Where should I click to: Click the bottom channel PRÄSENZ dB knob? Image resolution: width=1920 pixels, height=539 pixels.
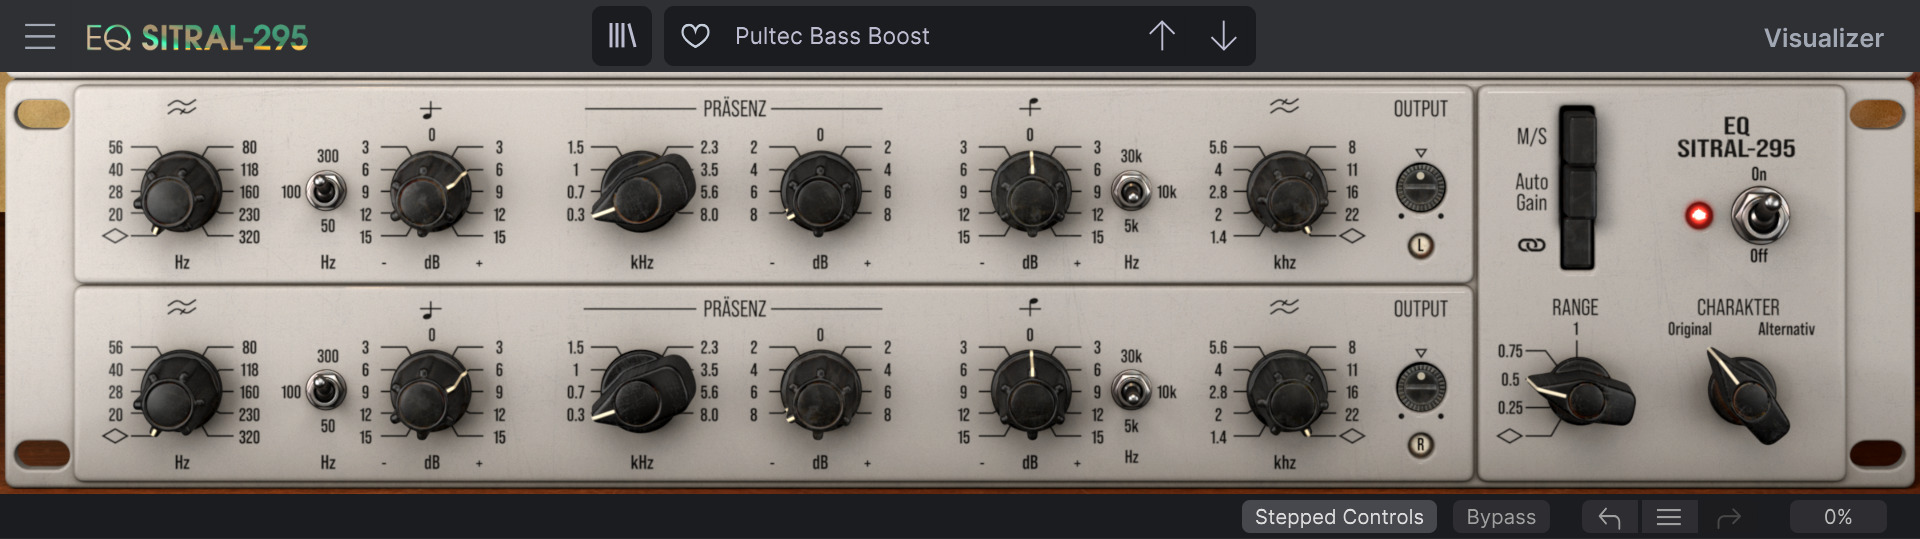tap(820, 392)
